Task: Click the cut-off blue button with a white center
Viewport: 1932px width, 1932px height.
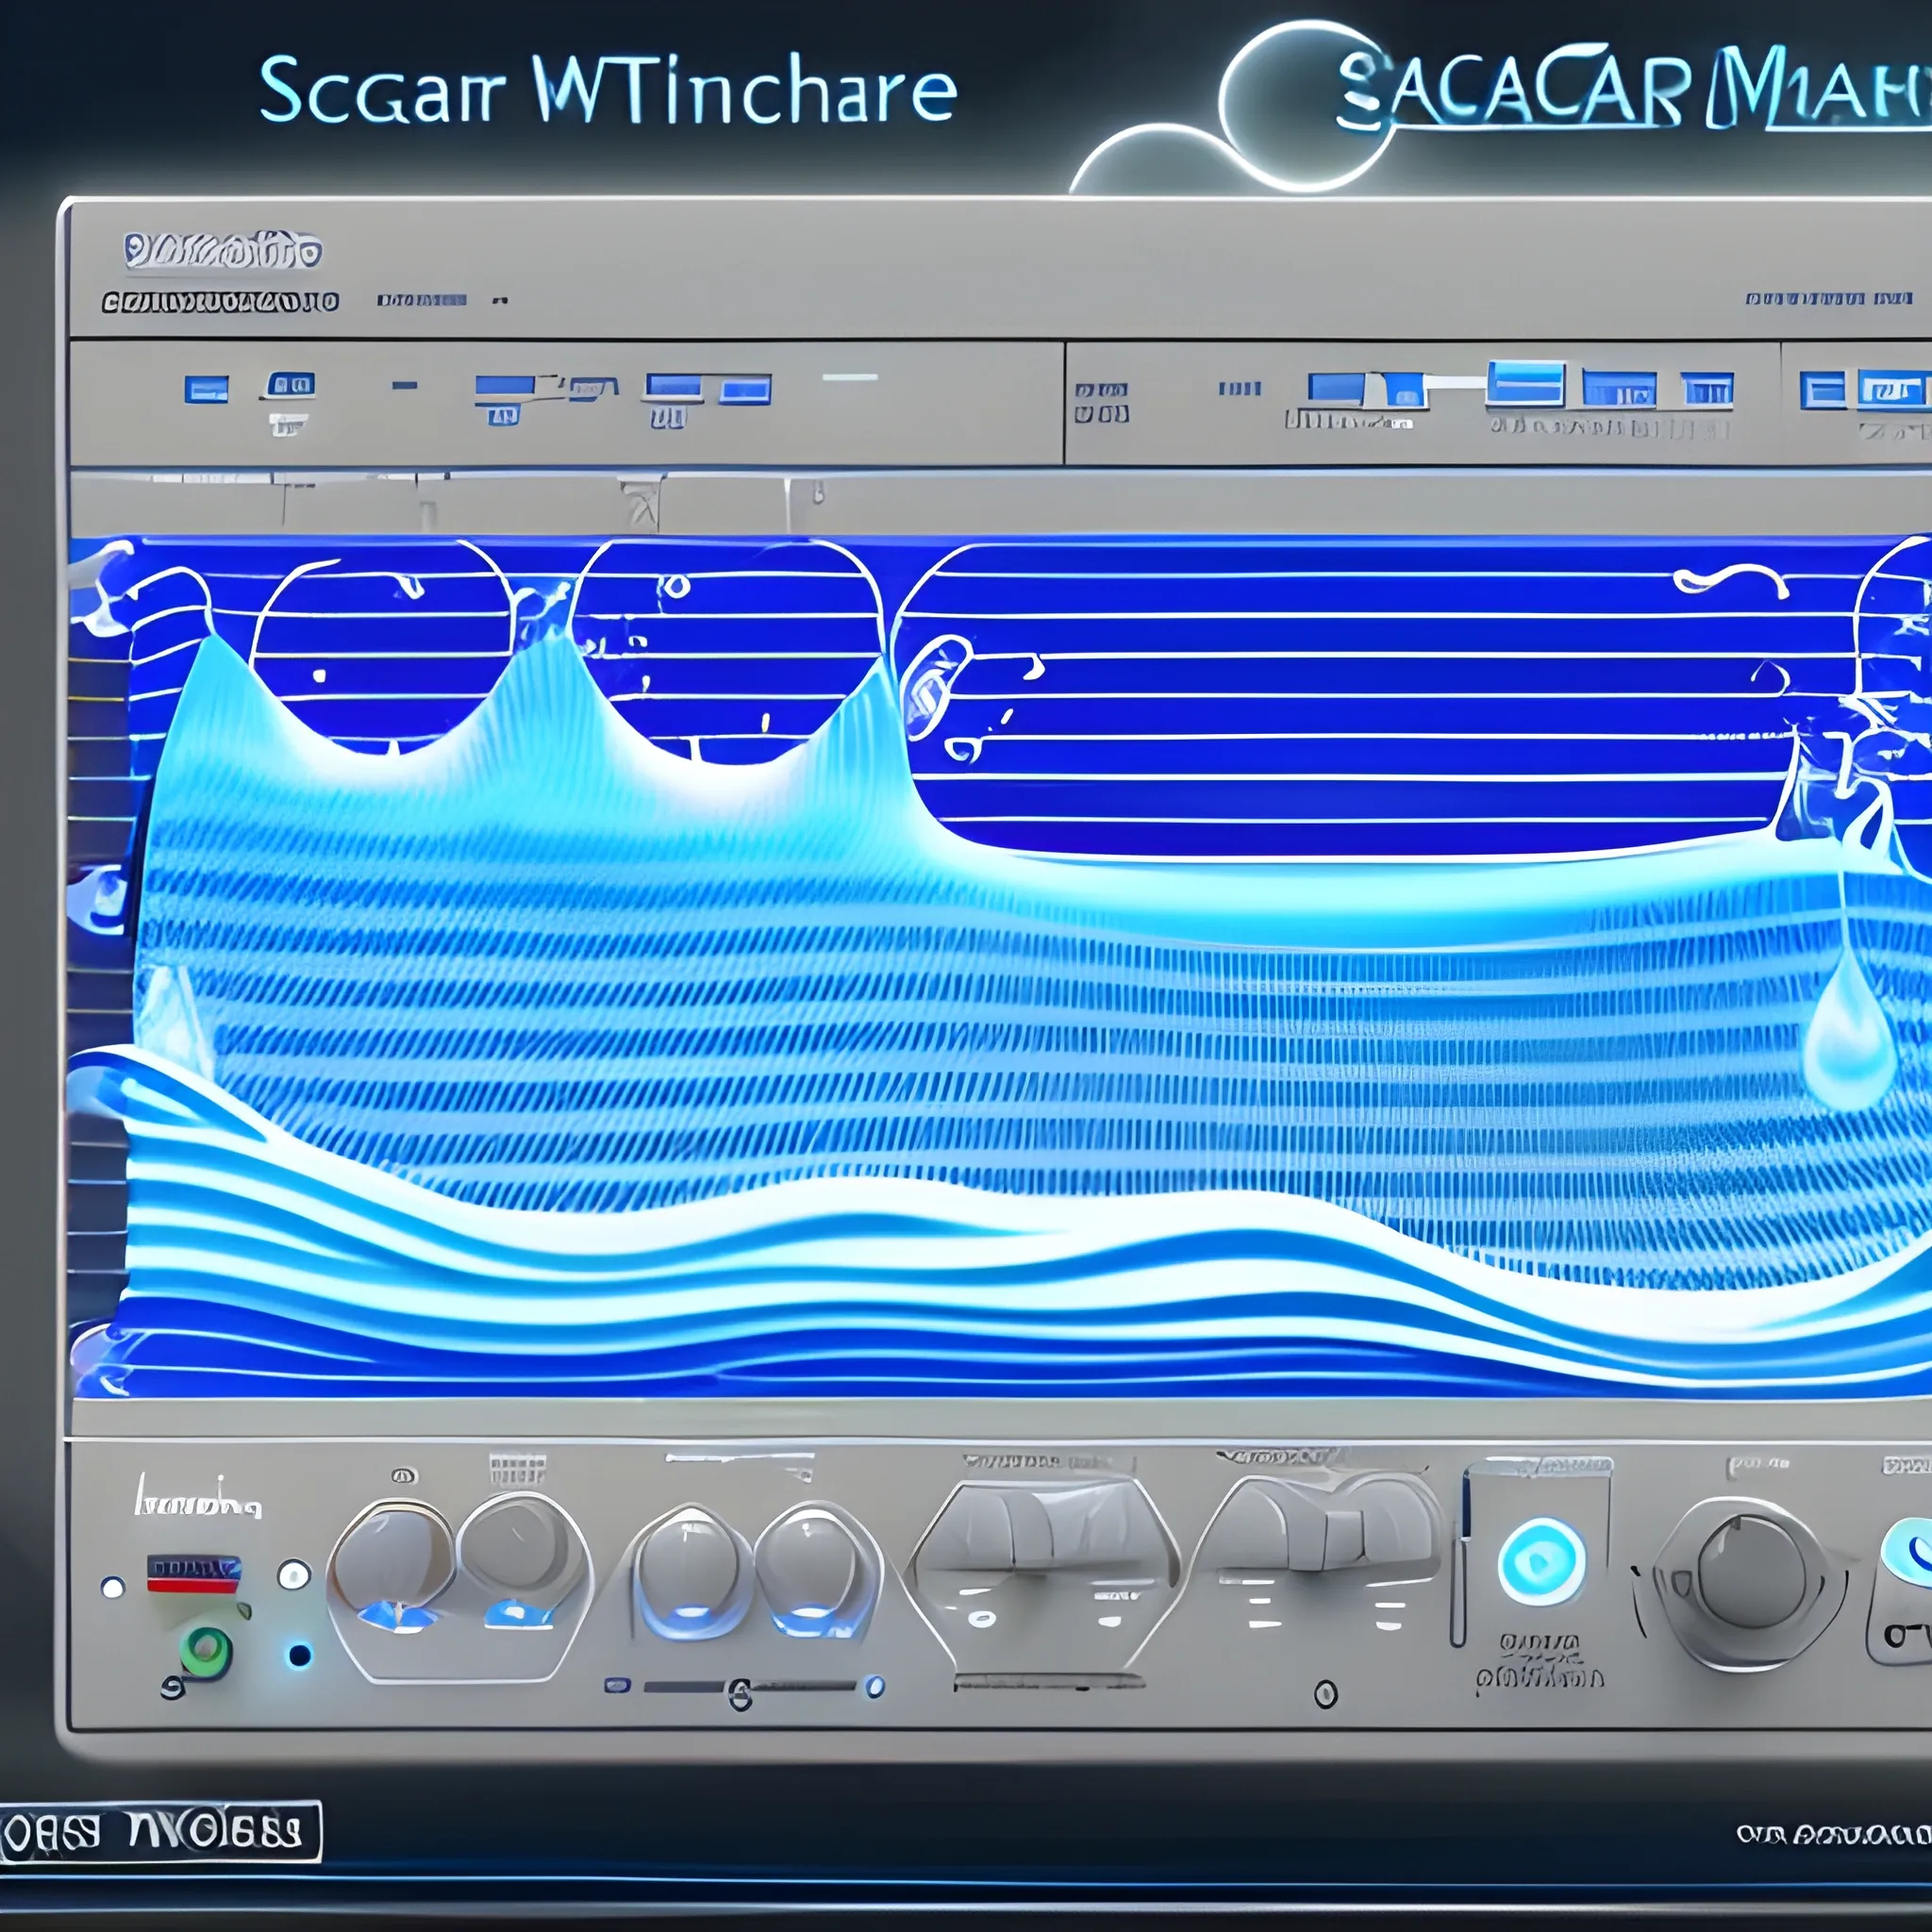Action: pos(1894,389)
